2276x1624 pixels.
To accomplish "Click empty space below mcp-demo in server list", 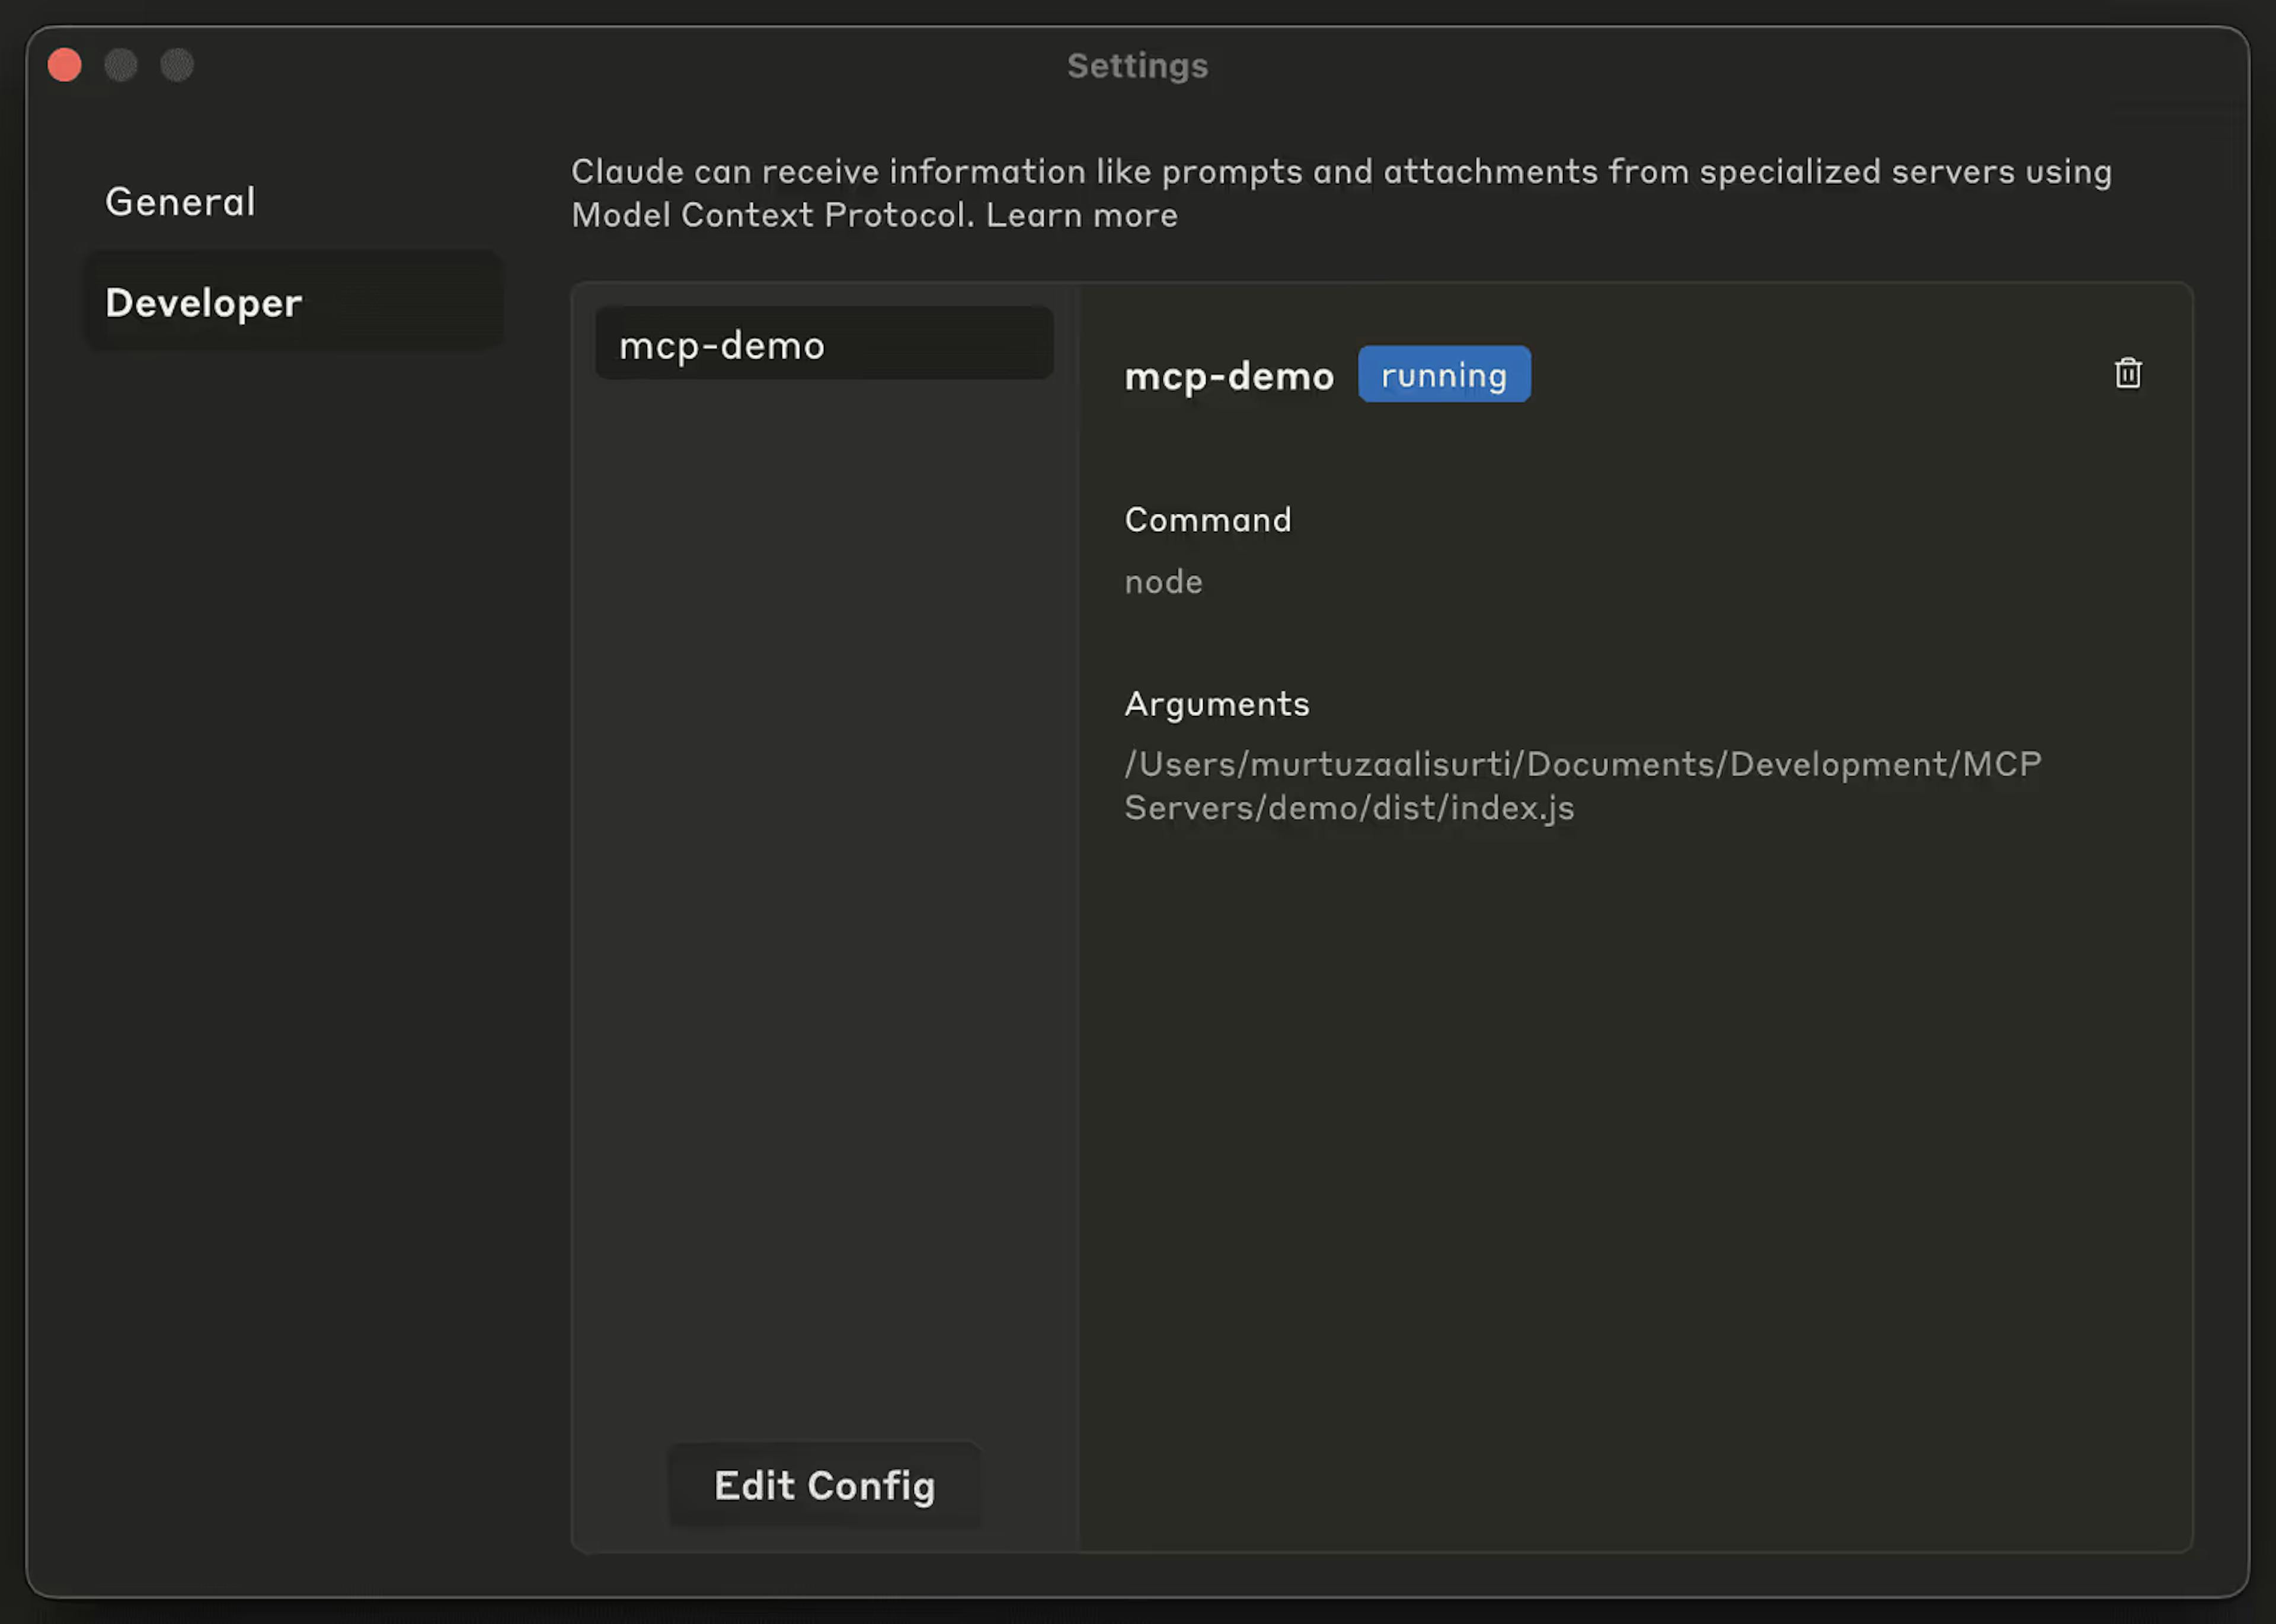I will click(823, 850).
